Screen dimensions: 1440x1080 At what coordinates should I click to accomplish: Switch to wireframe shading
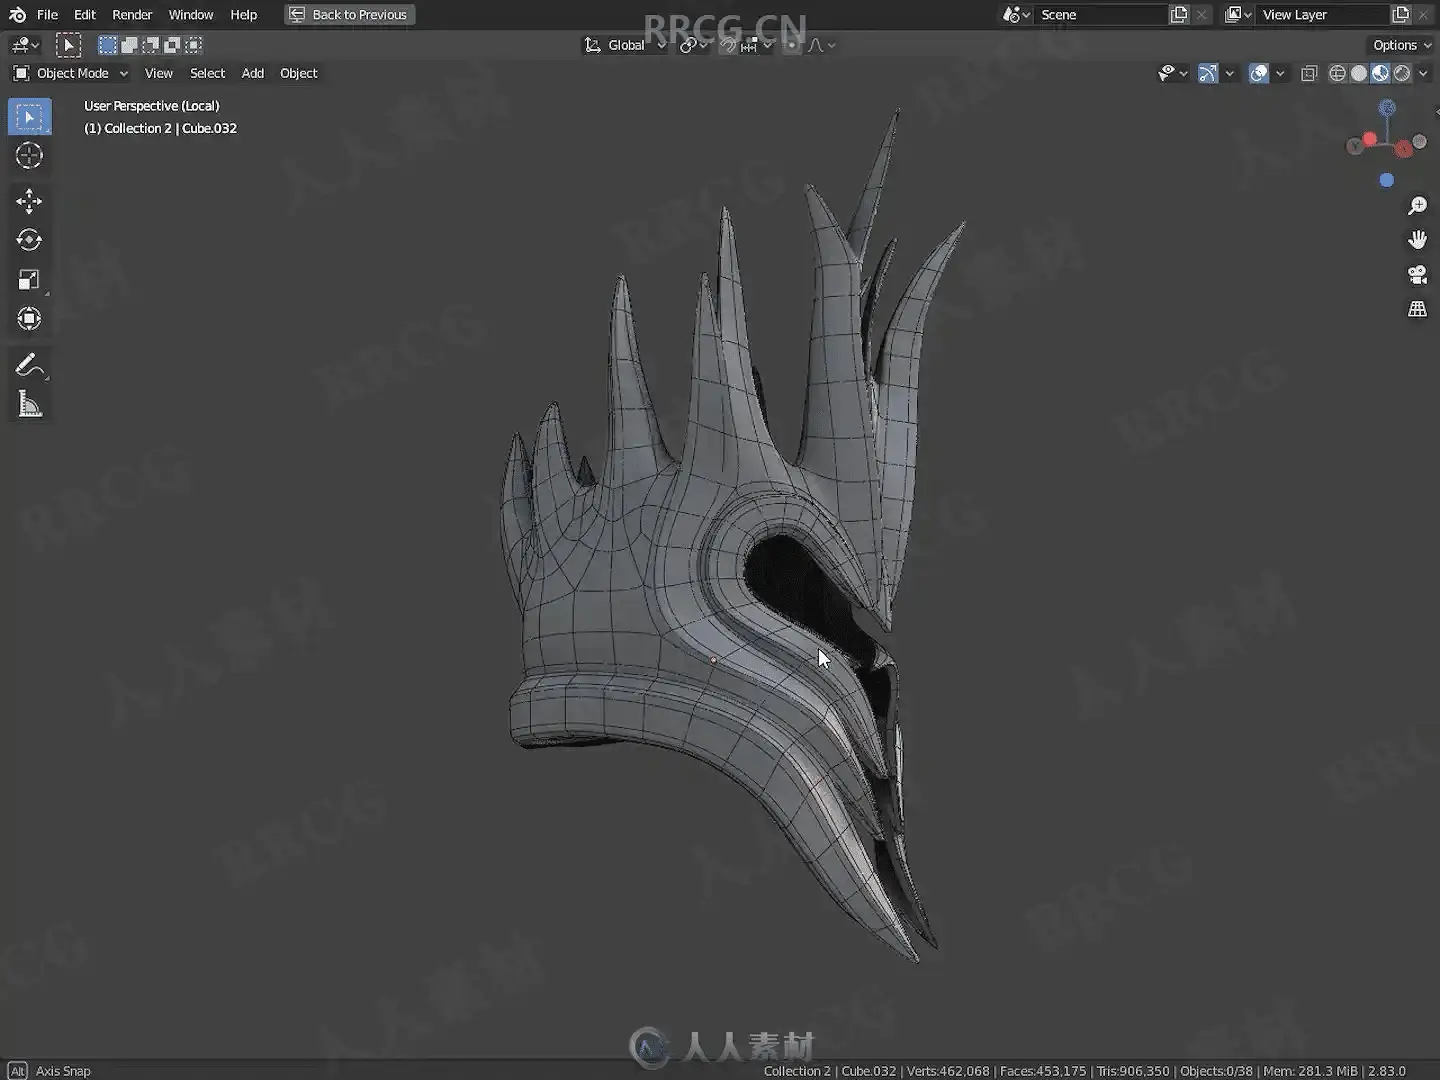[1337, 73]
